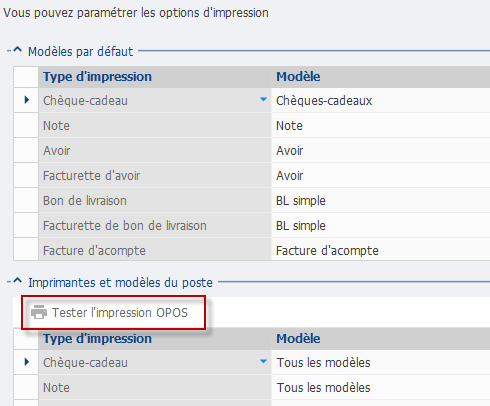Click Modèle column header in lower table
The image size is (490, 406).
click(x=298, y=339)
